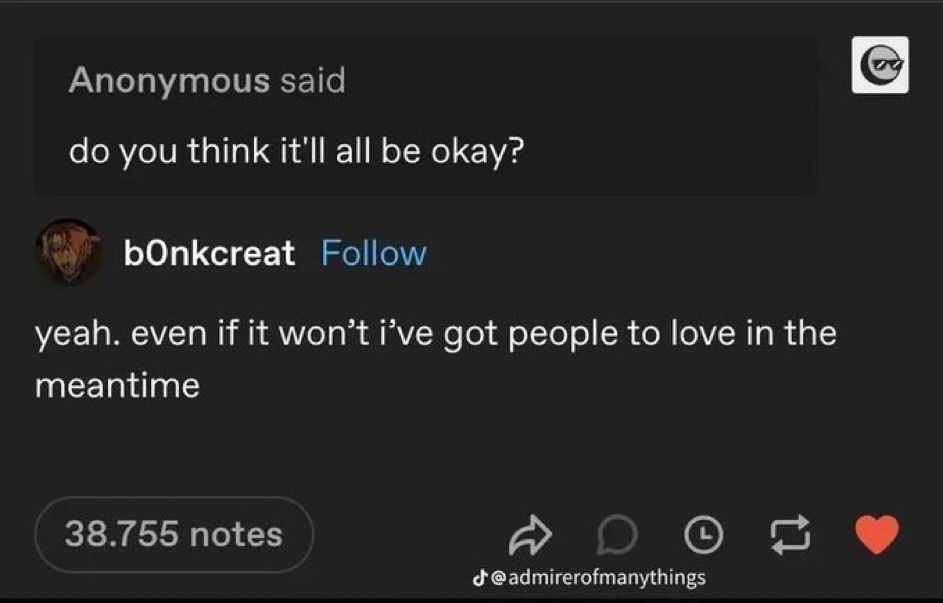Open the b0nkcreat profile picture

pos(68,251)
